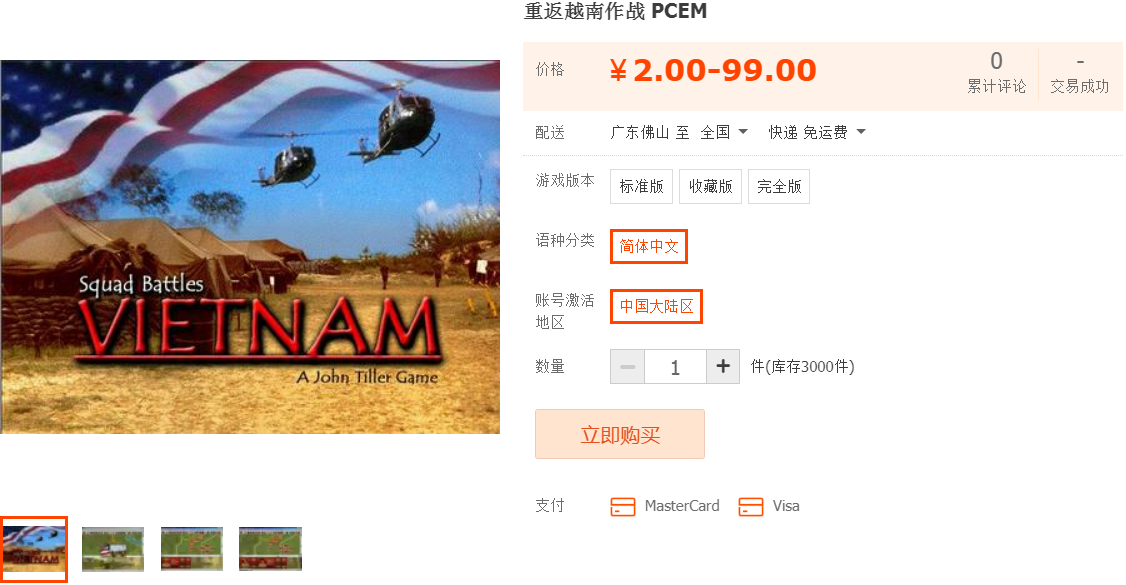
Task: Select the second thumbnail with vehicle map
Action: point(113,549)
